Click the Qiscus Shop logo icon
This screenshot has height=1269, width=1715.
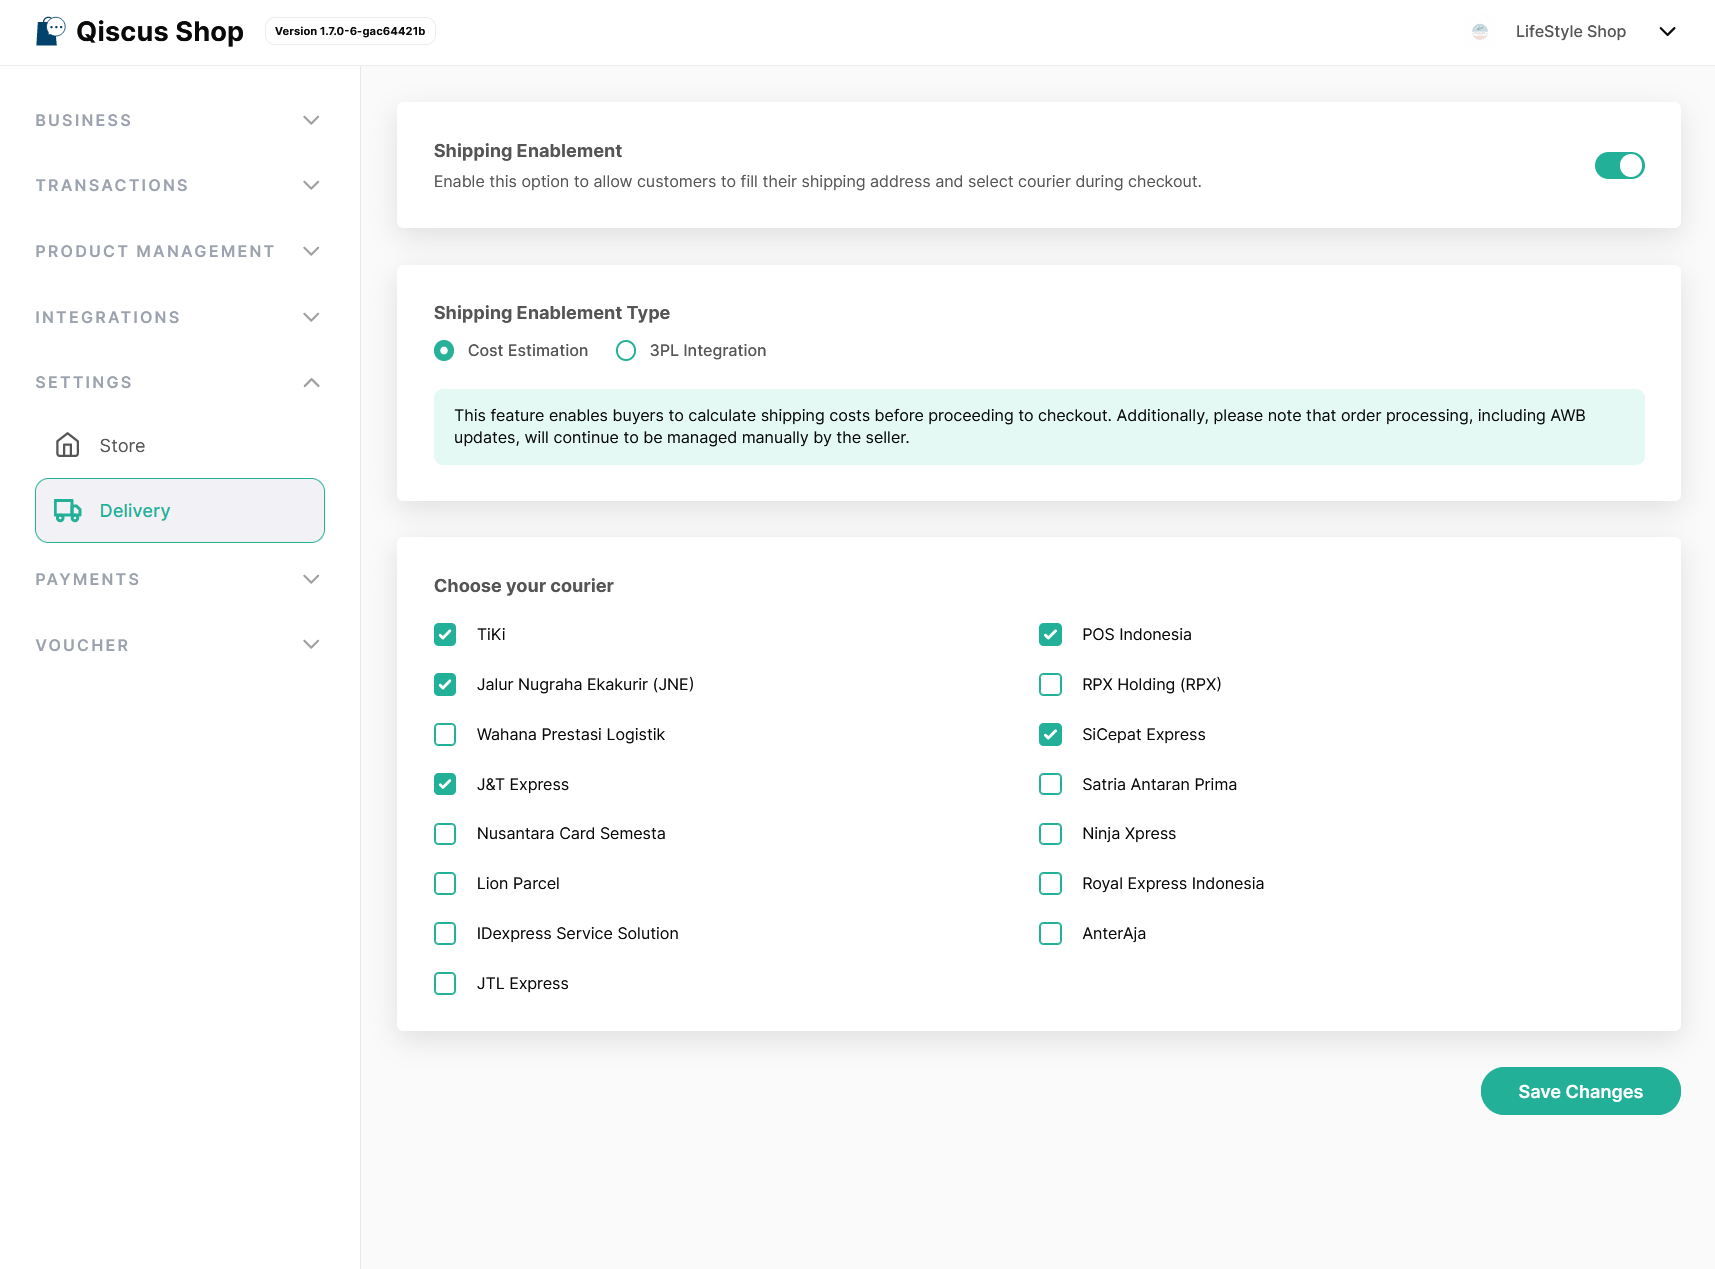click(x=51, y=31)
